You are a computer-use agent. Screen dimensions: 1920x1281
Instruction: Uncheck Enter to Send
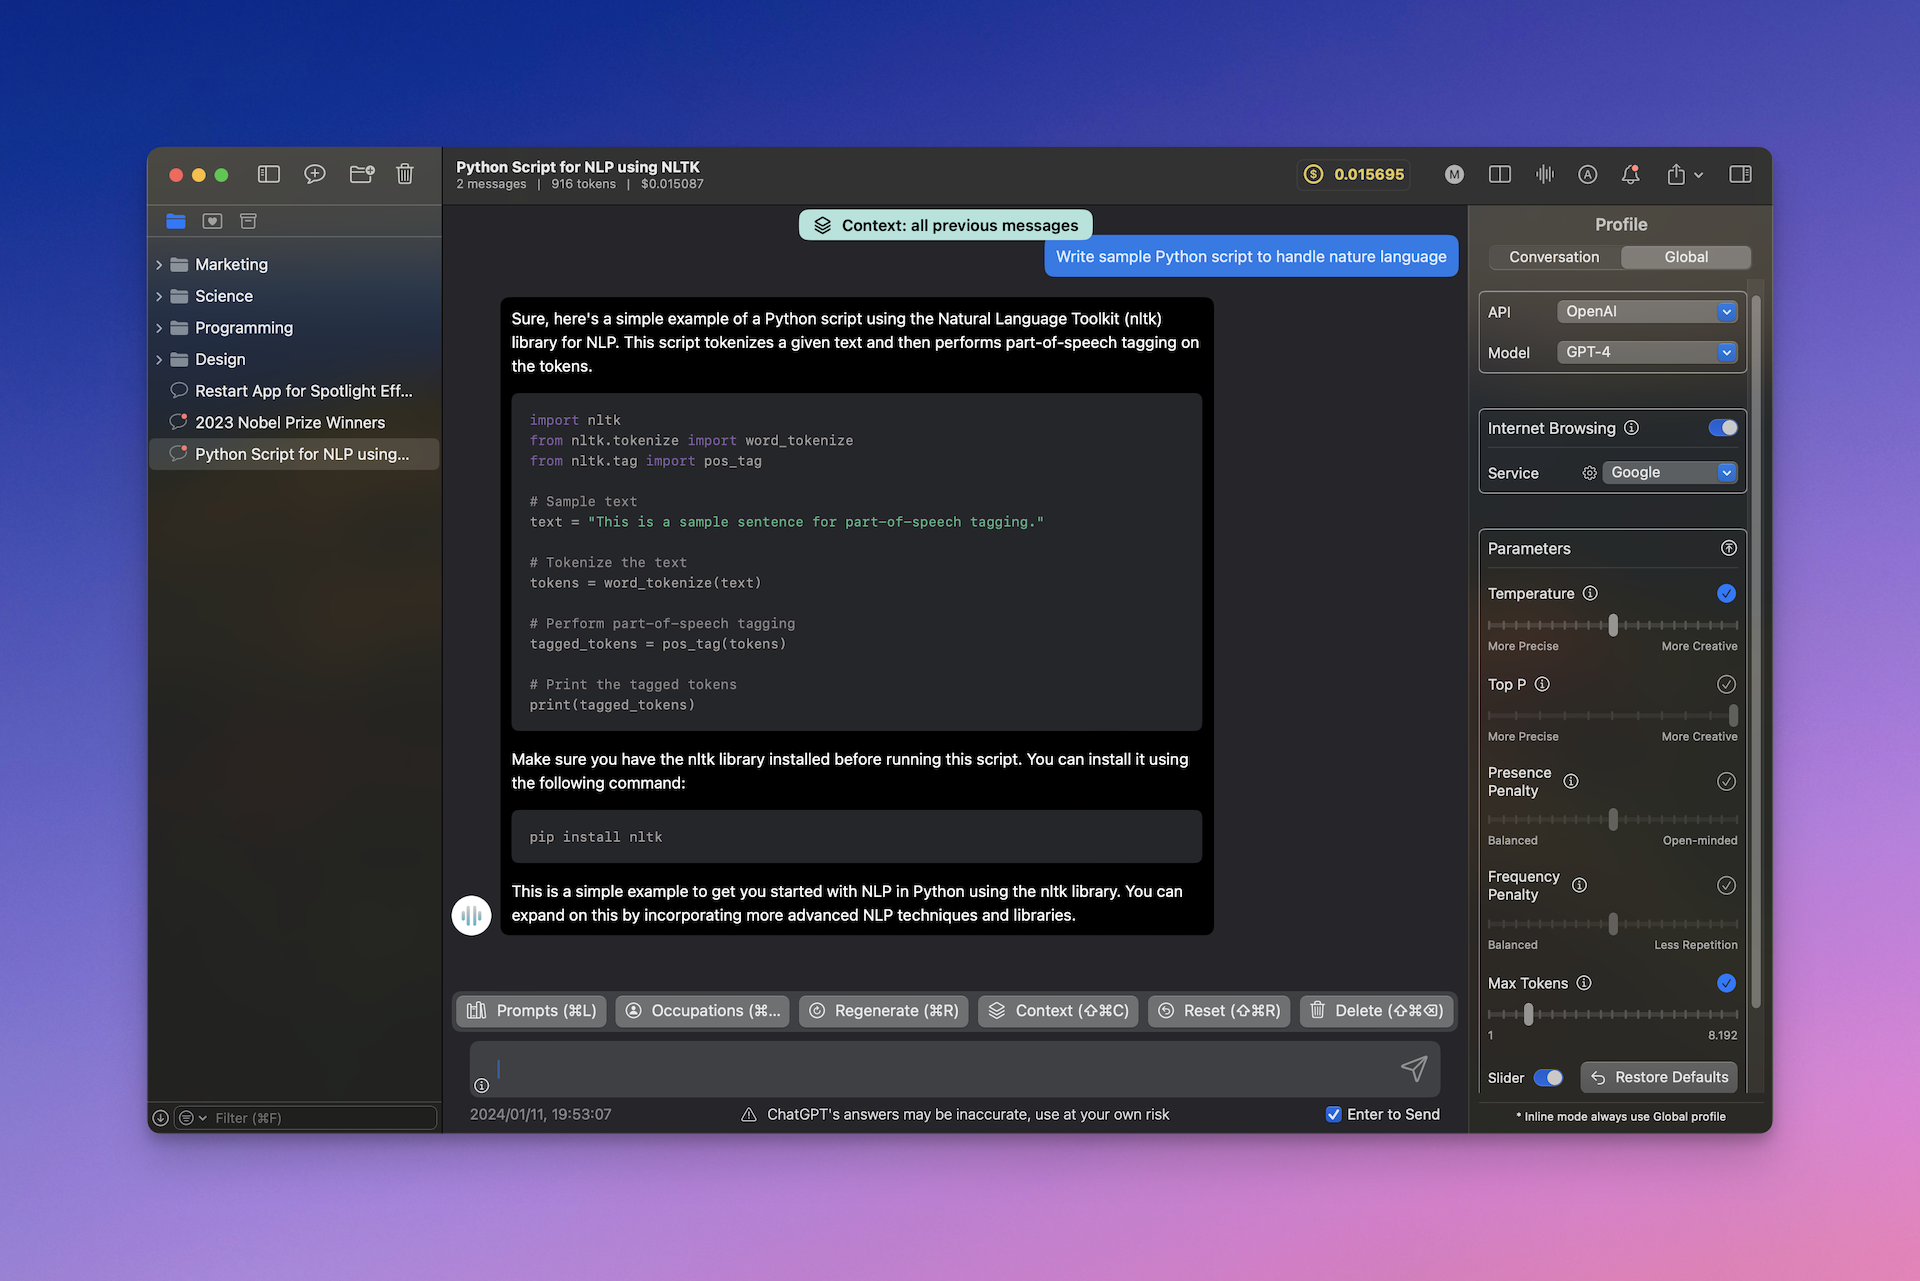[x=1333, y=1114]
